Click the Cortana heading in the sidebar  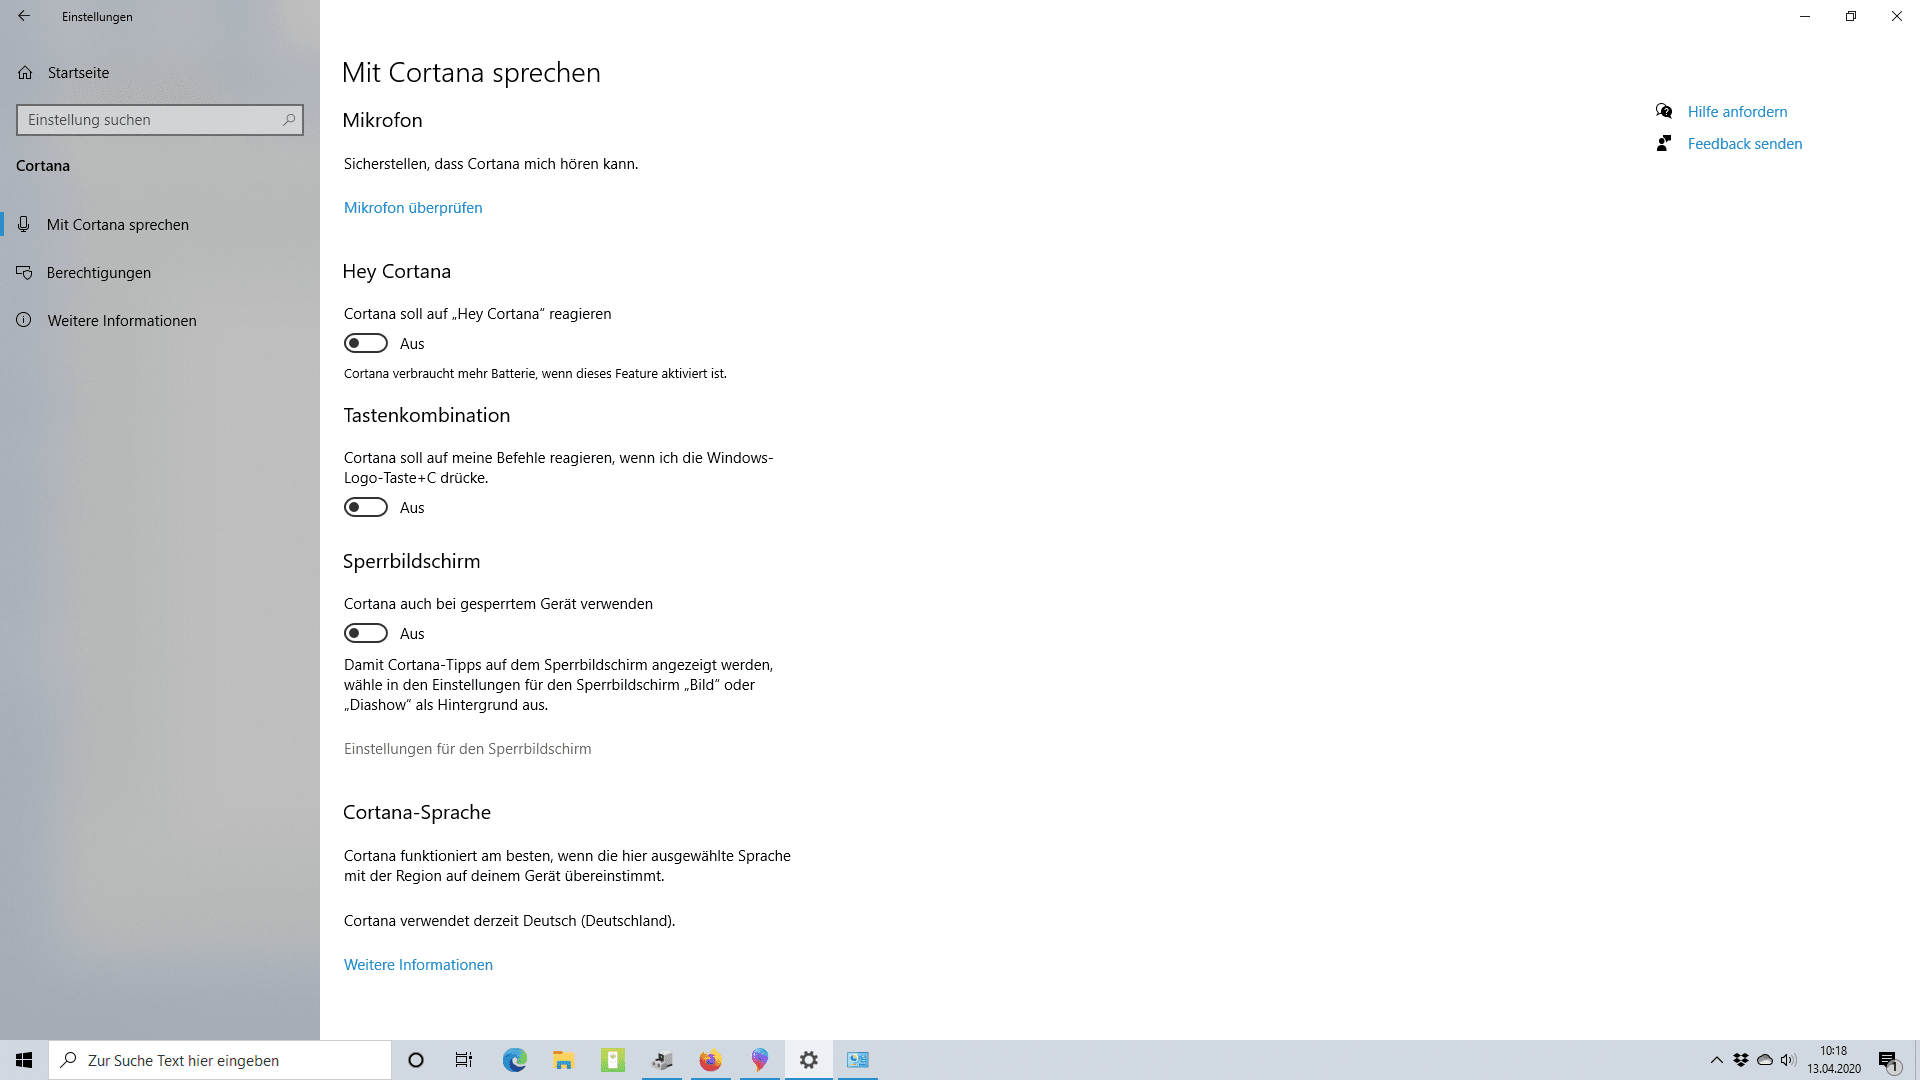(x=43, y=166)
